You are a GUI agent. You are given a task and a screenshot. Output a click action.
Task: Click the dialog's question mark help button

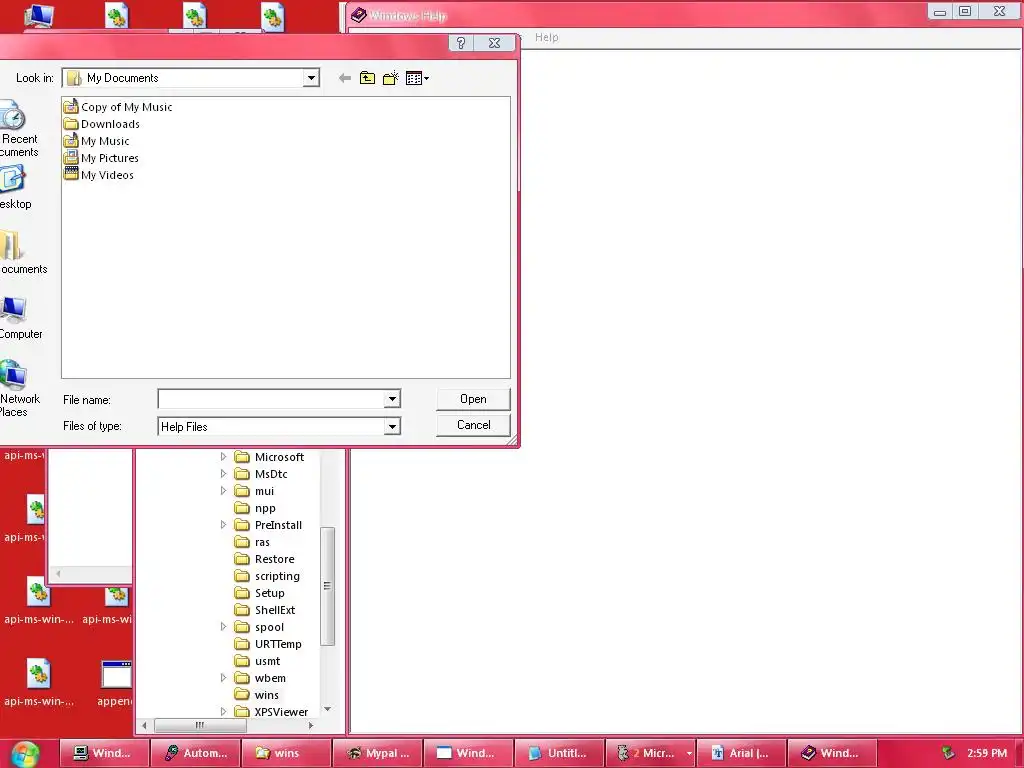461,43
